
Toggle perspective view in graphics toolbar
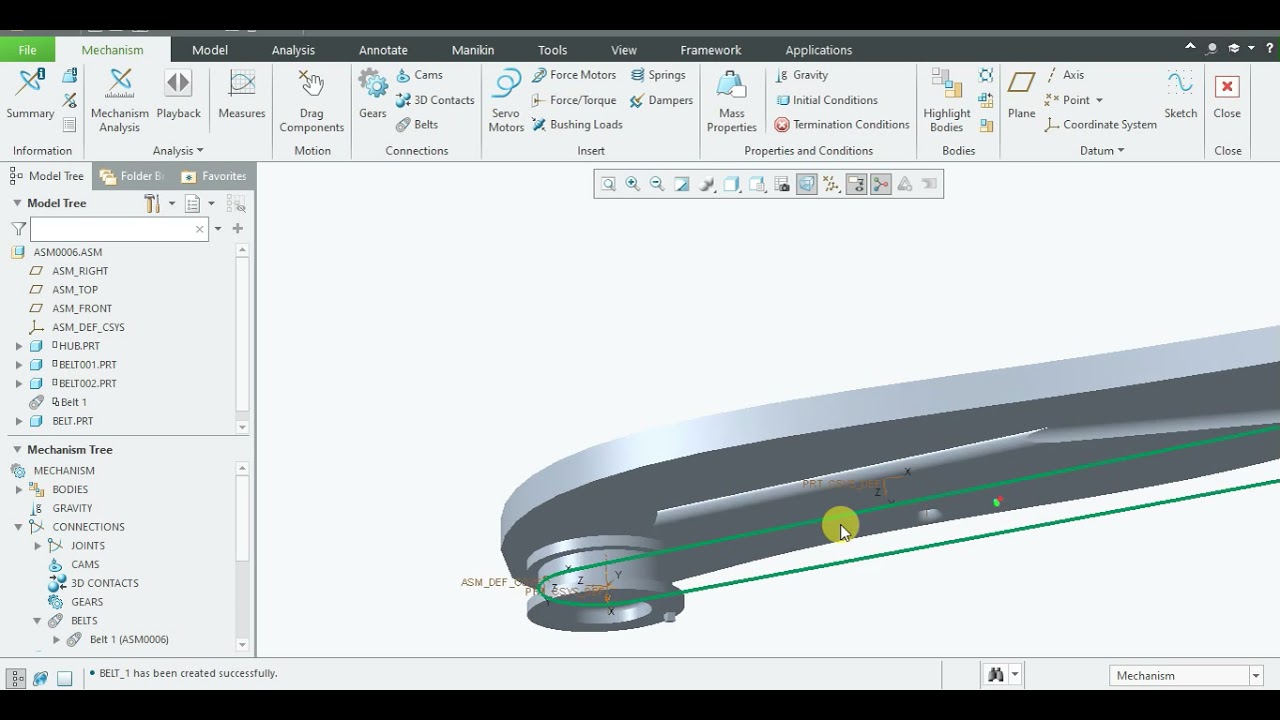[807, 184]
